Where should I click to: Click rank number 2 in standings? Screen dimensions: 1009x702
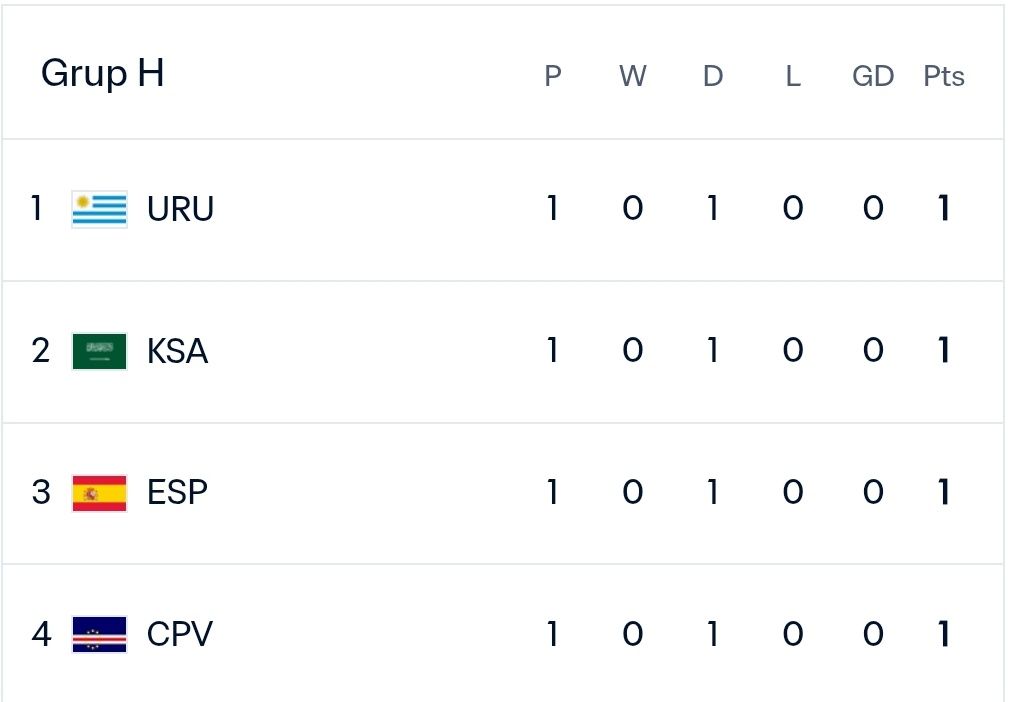[x=41, y=351]
